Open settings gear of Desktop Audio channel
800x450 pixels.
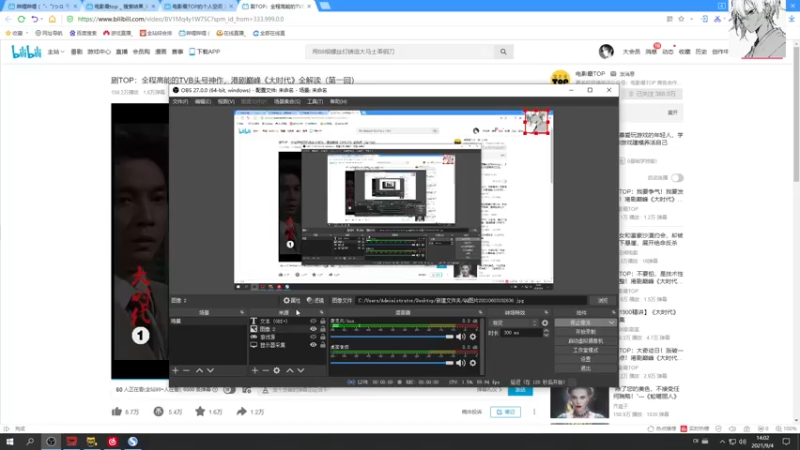(473, 363)
